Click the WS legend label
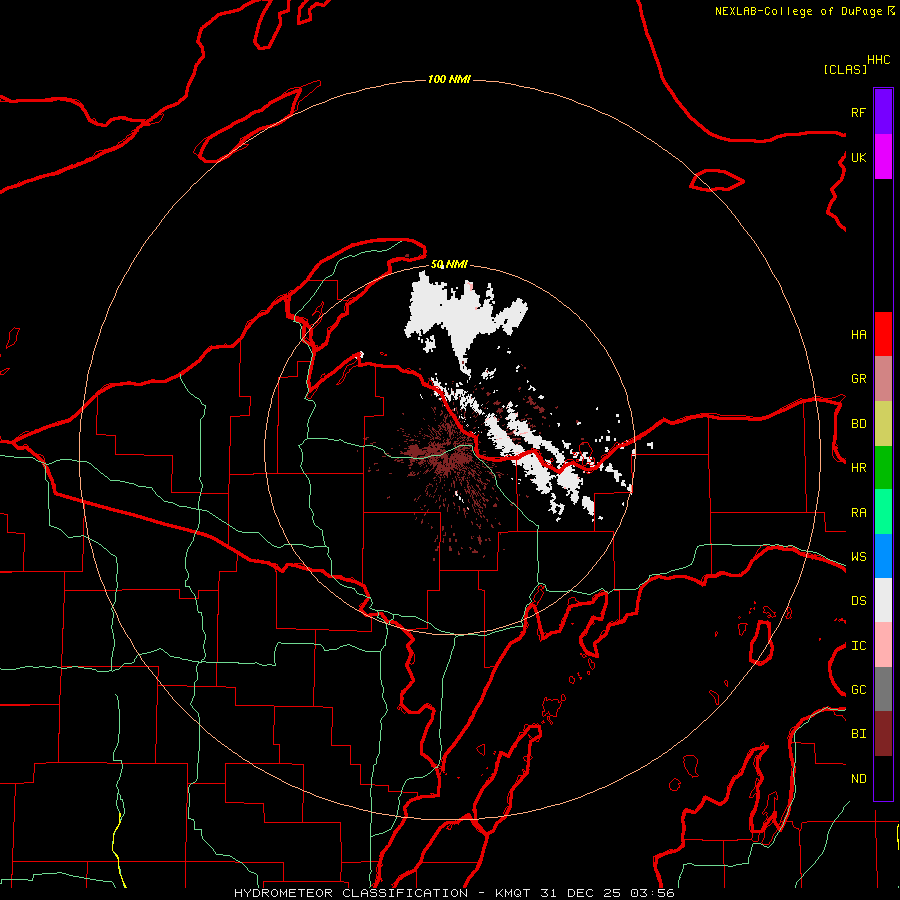Viewport: 900px width, 900px height. click(x=858, y=557)
